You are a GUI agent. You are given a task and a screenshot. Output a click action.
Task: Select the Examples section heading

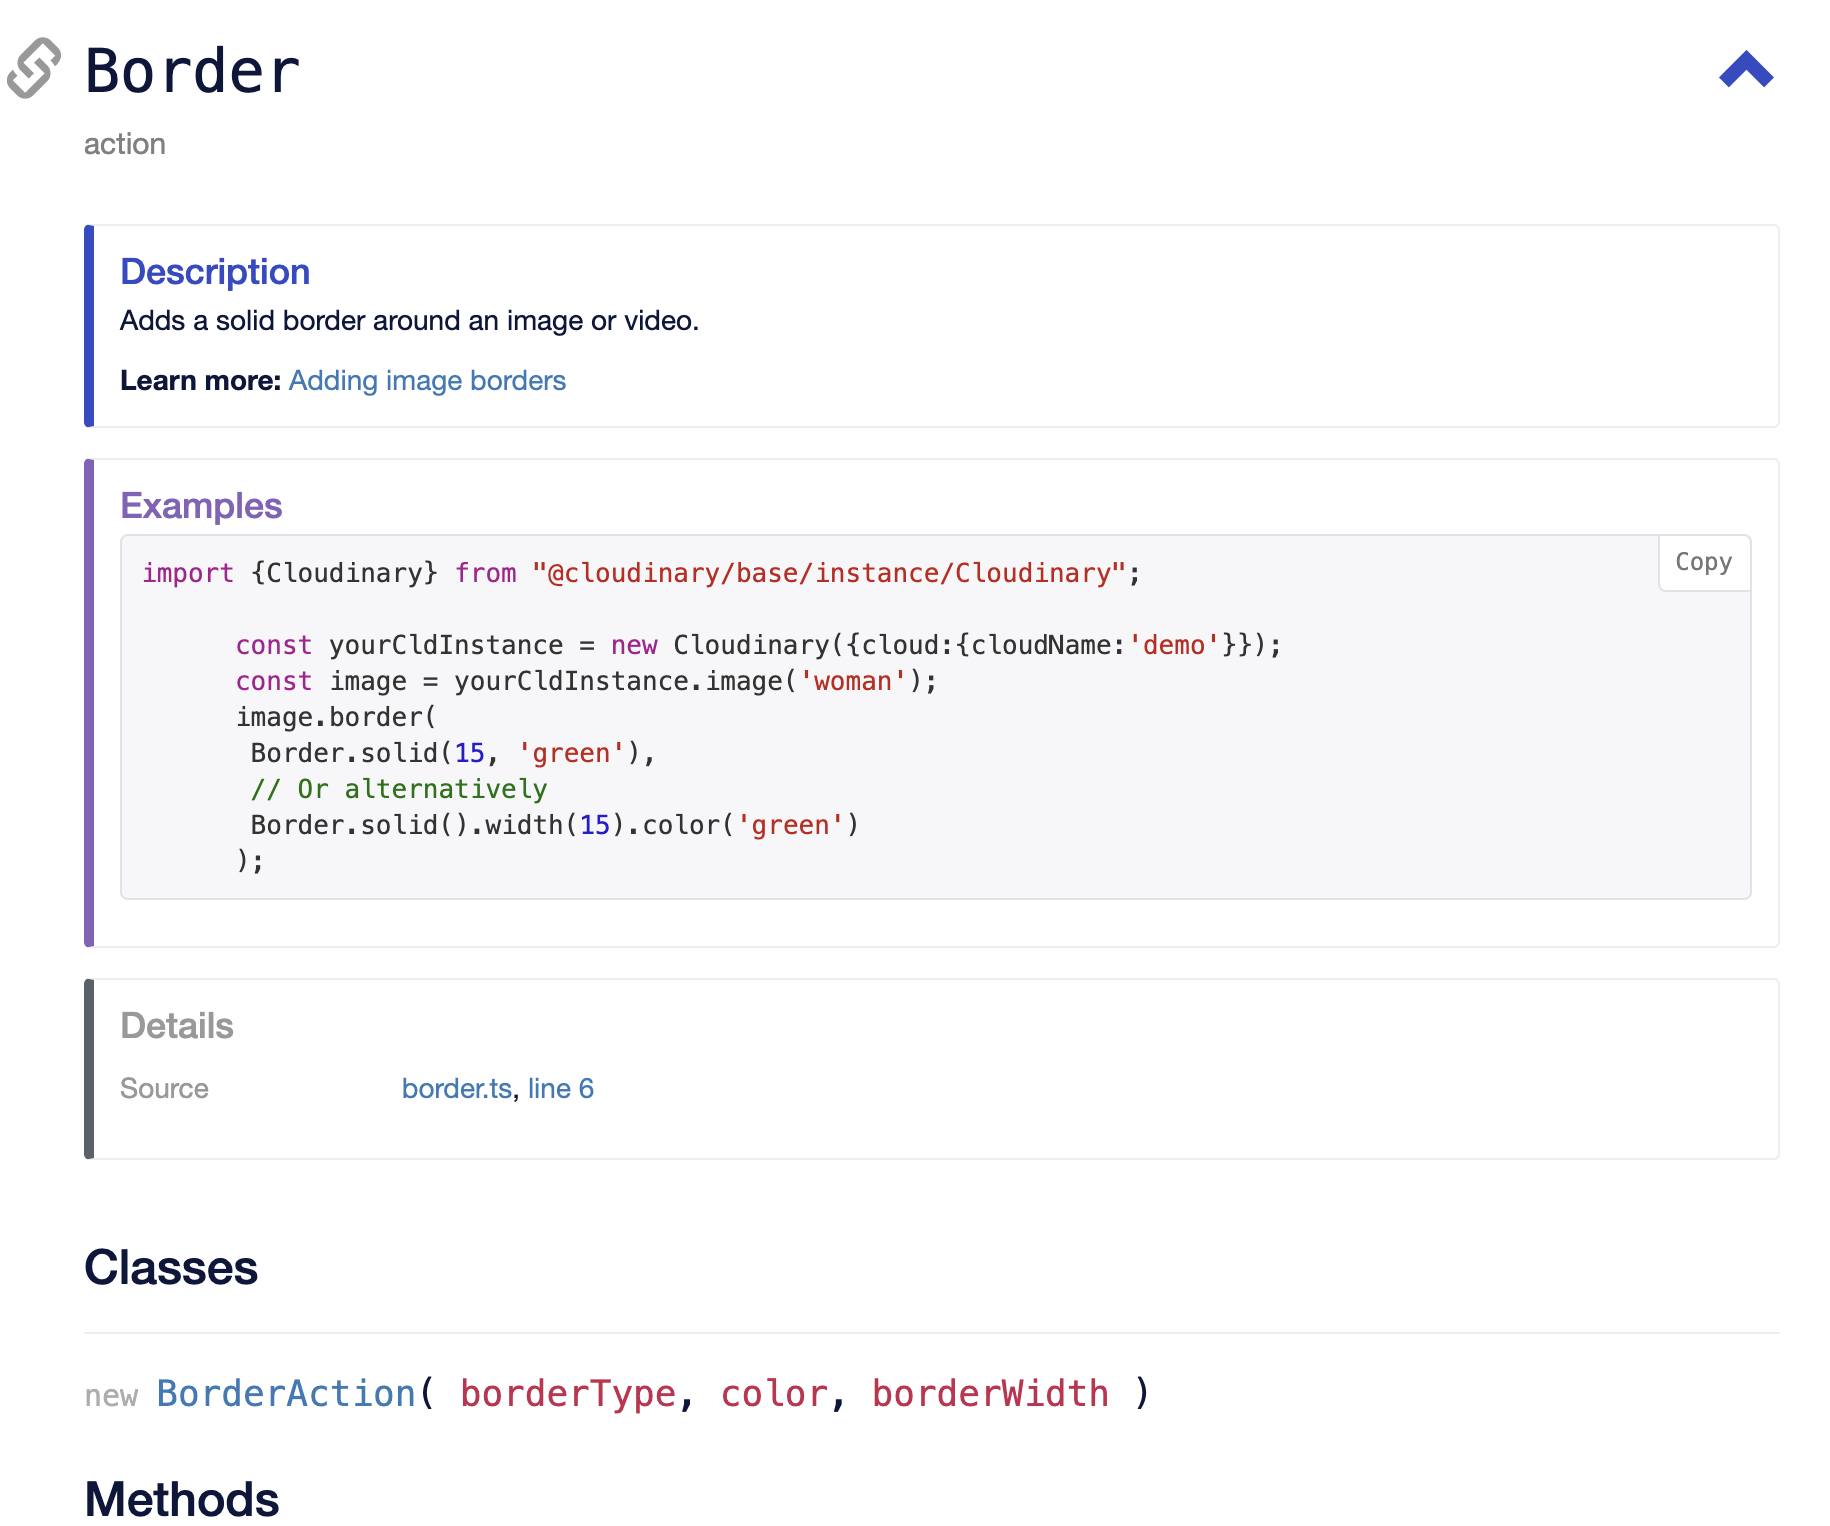coord(201,506)
